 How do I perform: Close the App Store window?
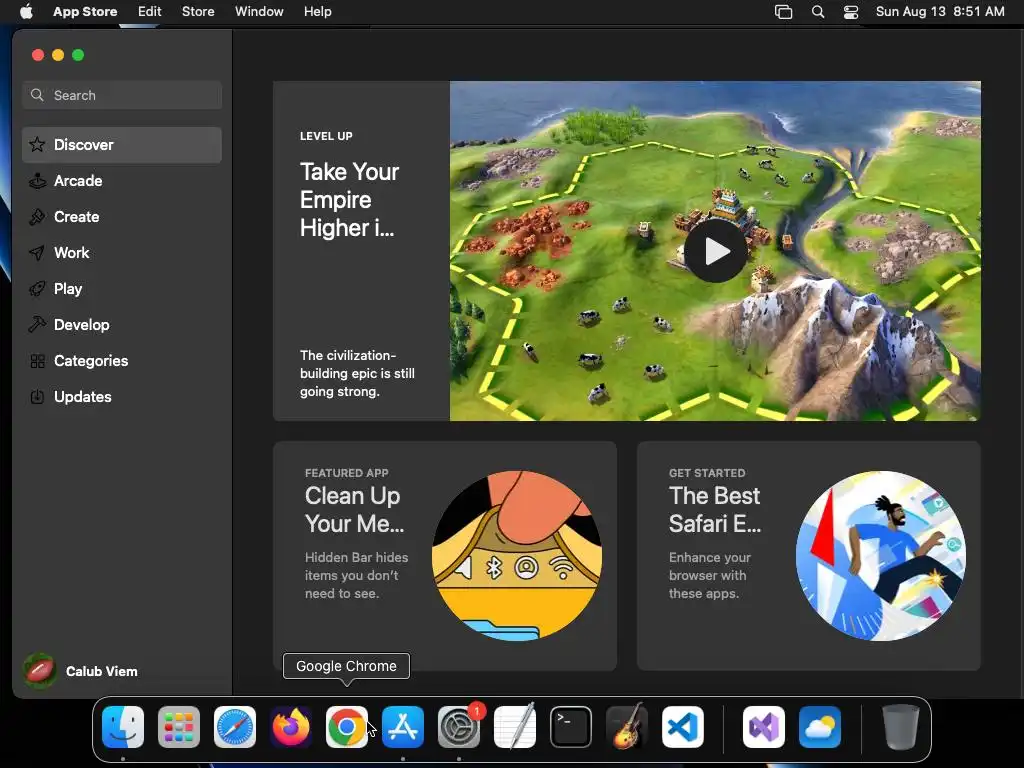click(x=38, y=55)
